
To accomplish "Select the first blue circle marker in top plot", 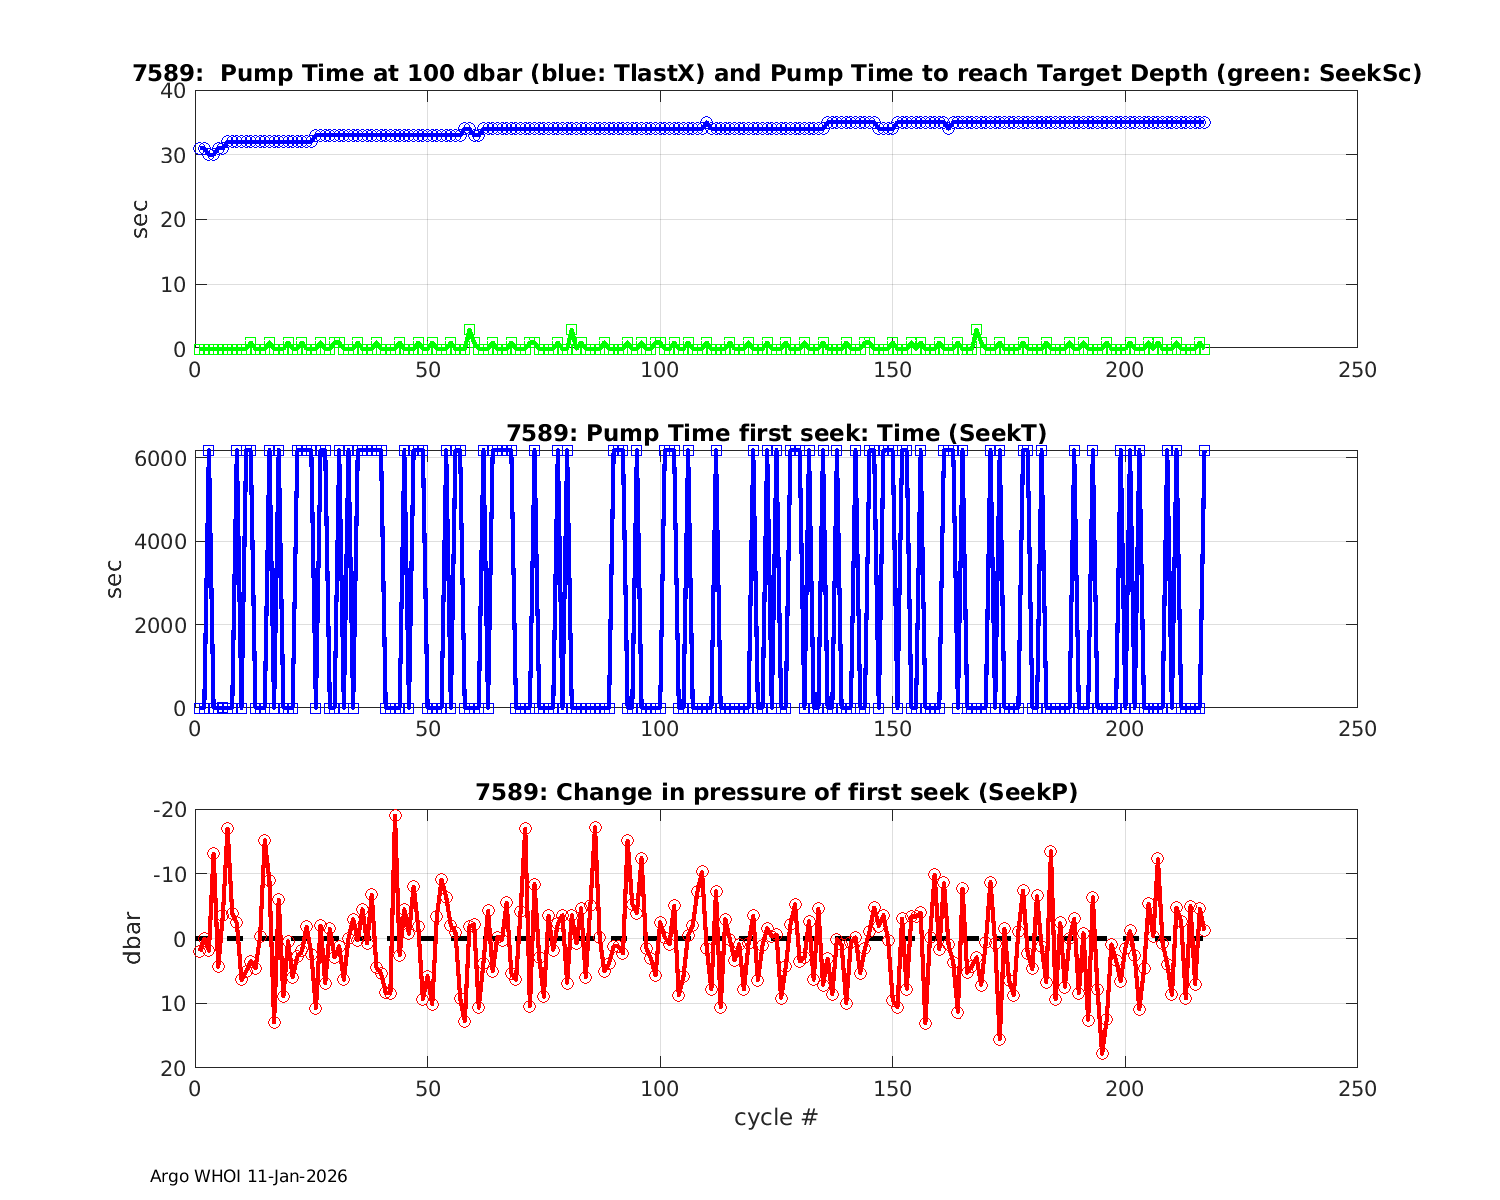I will click(x=200, y=148).
